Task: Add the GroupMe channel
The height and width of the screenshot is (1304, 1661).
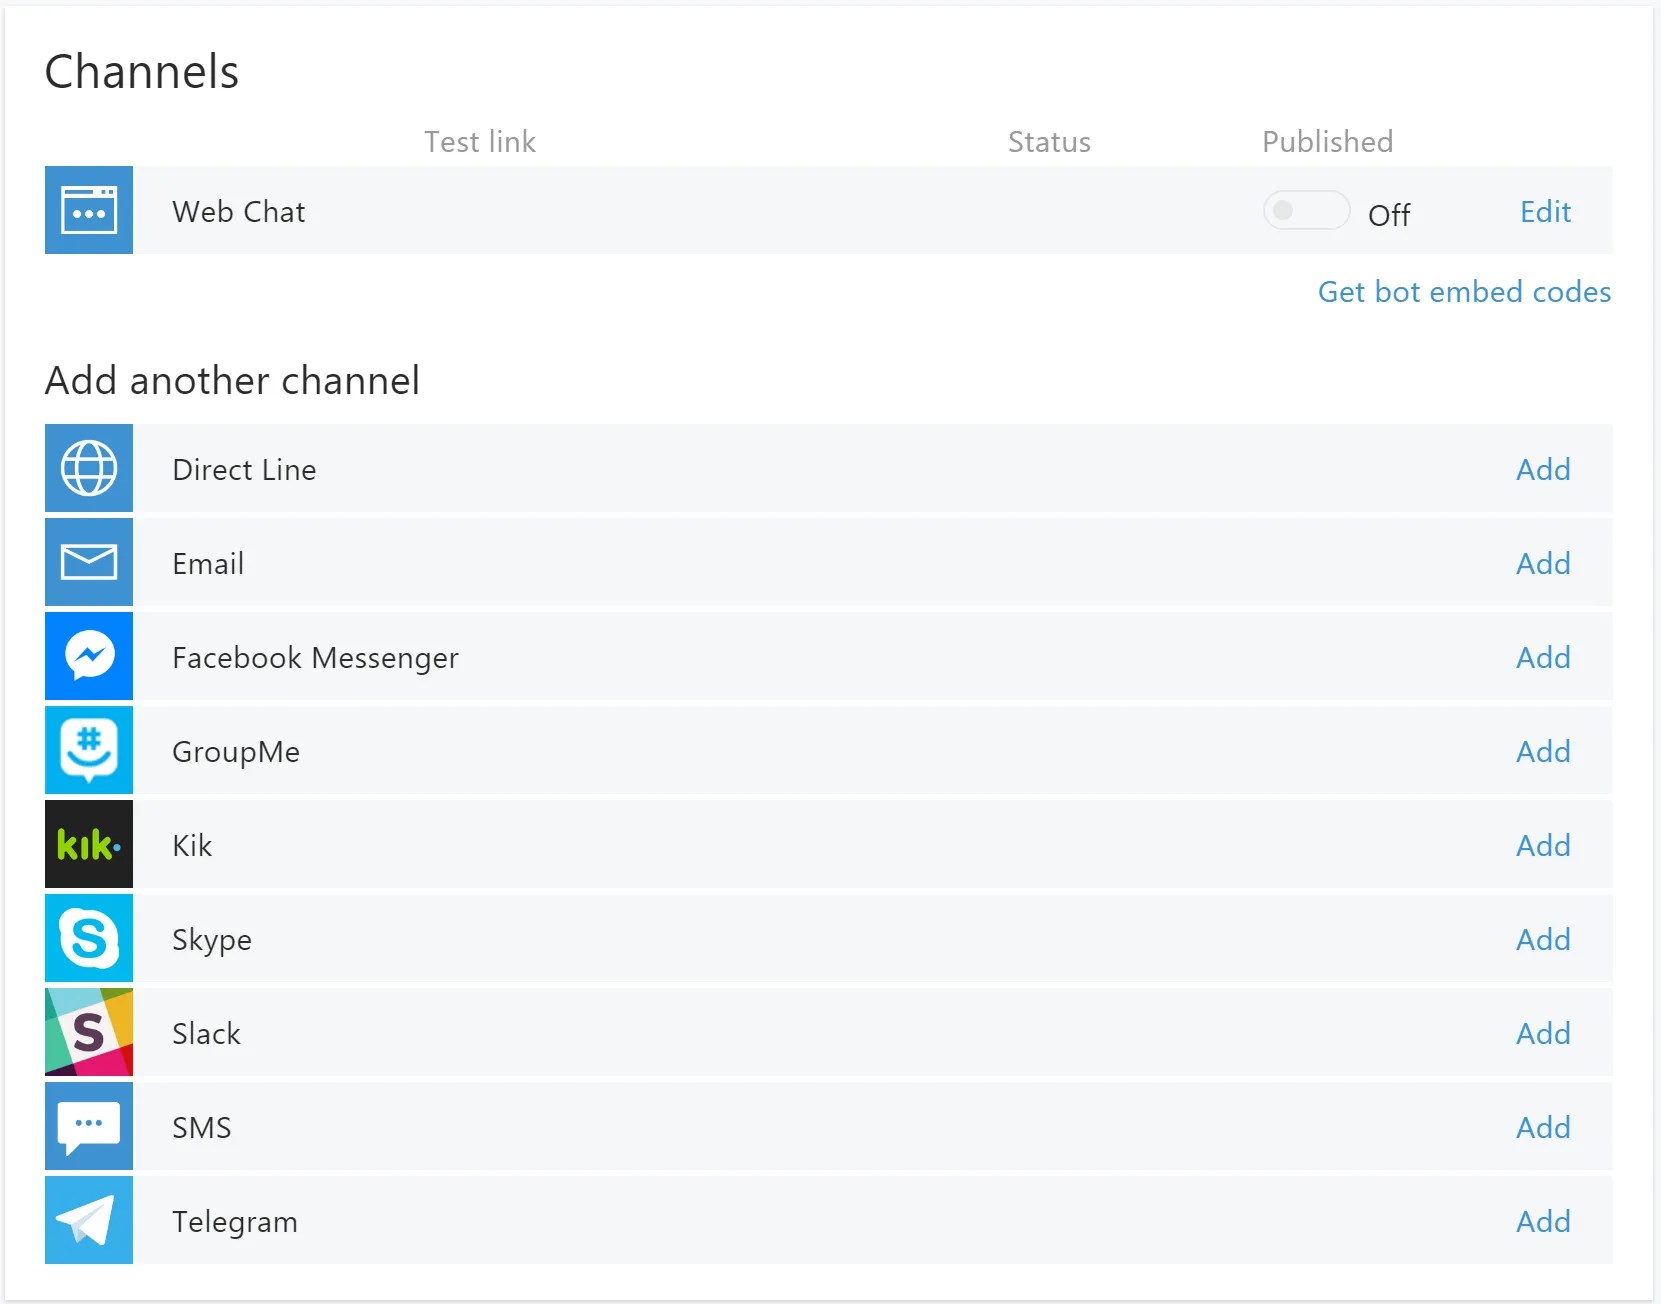Action: coord(1543,752)
